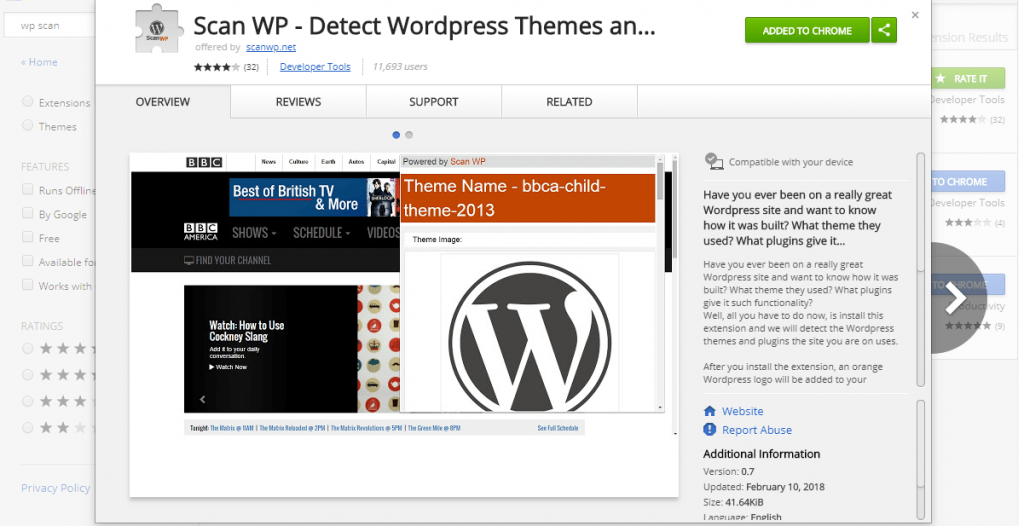Switch to the SUPPORT tab

(x=434, y=102)
